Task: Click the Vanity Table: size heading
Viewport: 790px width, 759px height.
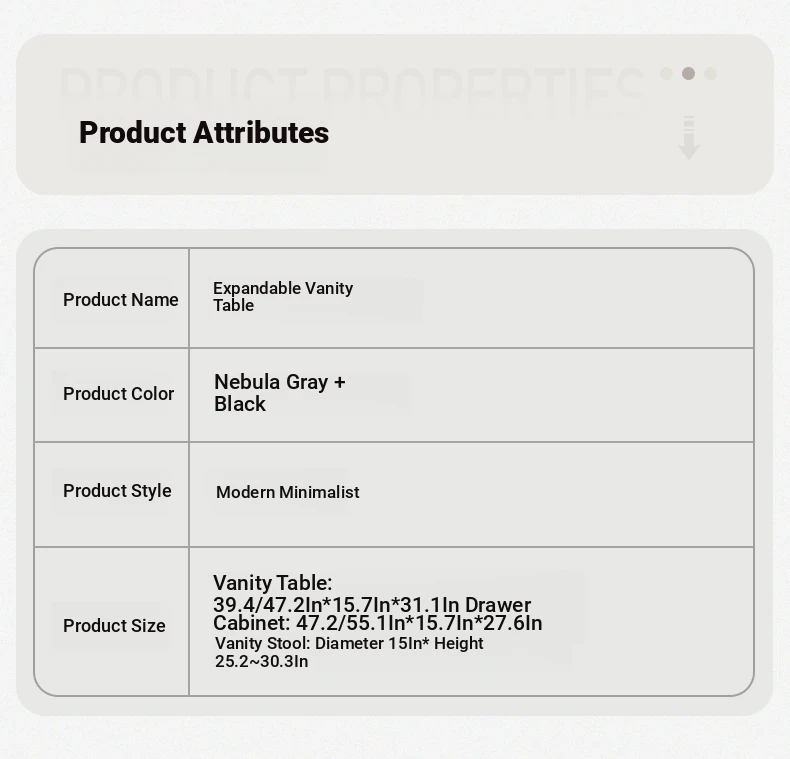Action: [272, 583]
